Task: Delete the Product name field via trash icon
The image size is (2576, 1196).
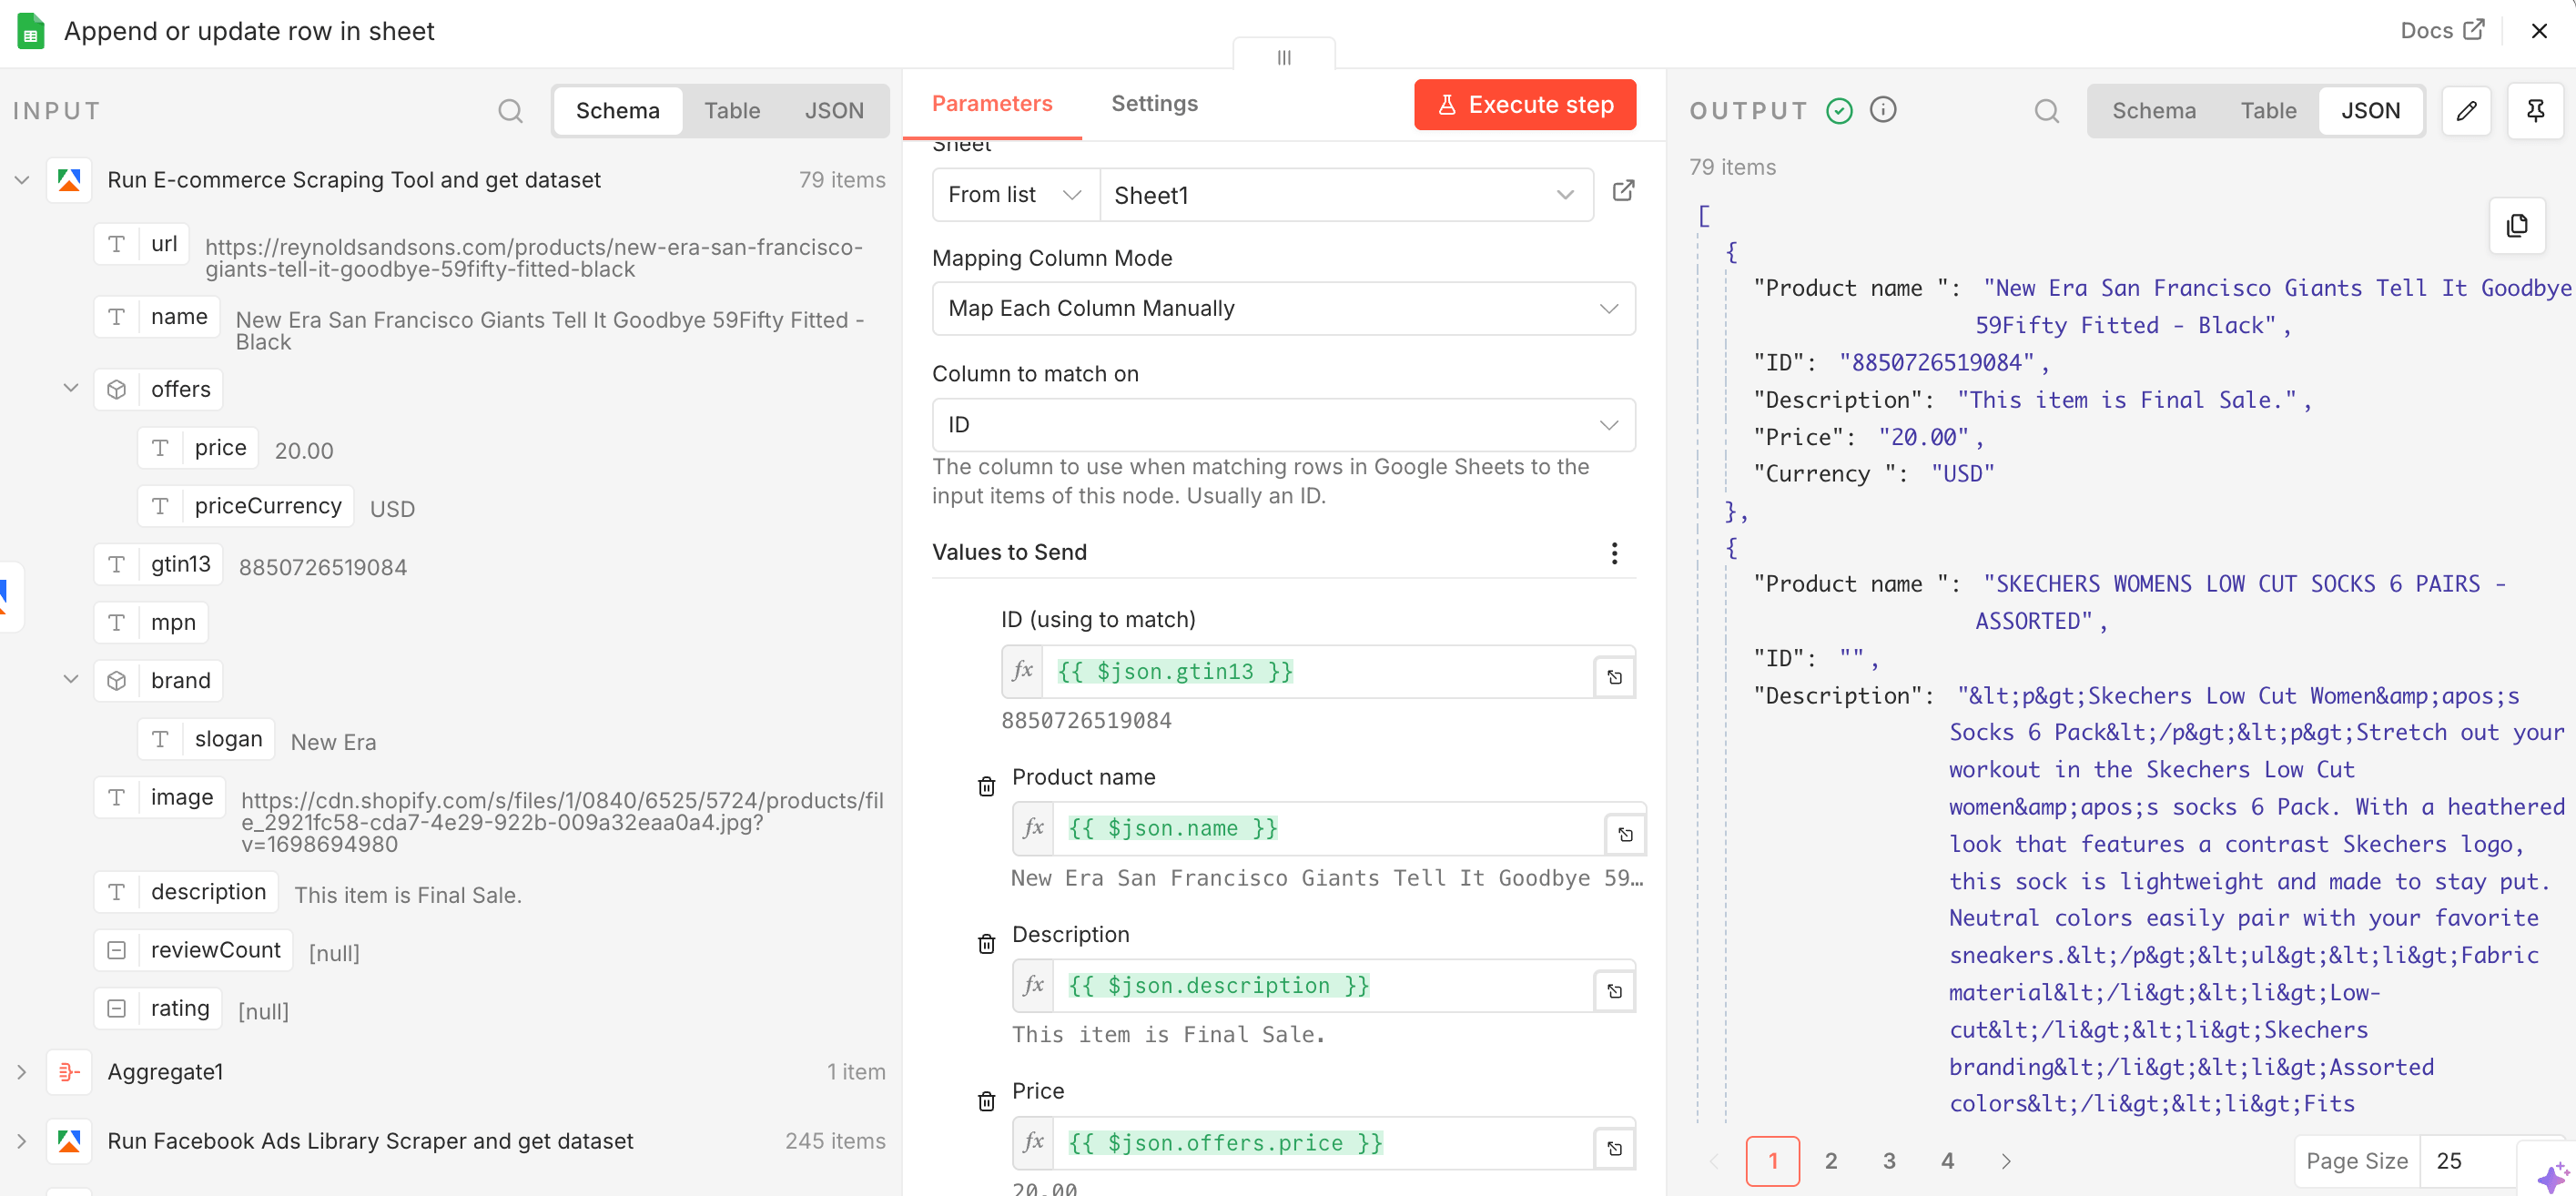Action: [x=986, y=786]
